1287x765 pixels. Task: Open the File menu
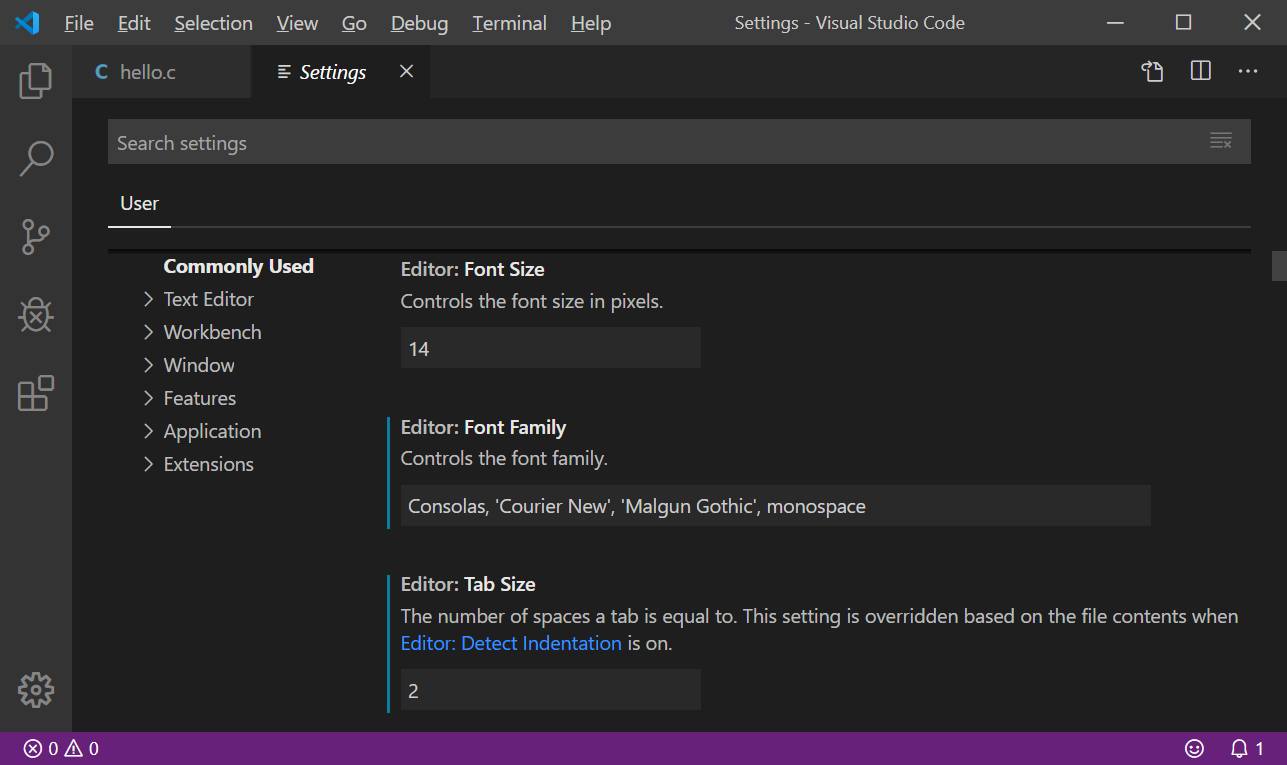79,22
